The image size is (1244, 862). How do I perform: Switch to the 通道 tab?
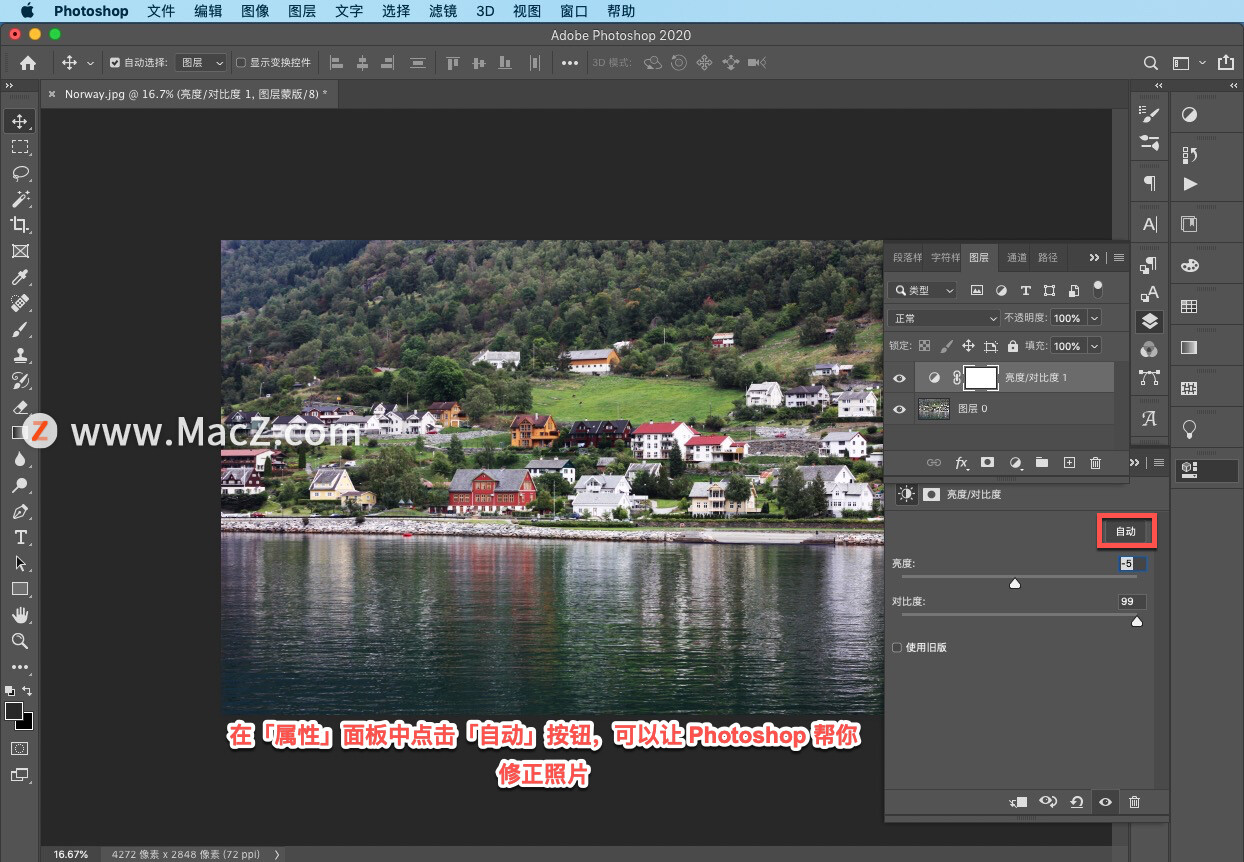coord(1017,257)
